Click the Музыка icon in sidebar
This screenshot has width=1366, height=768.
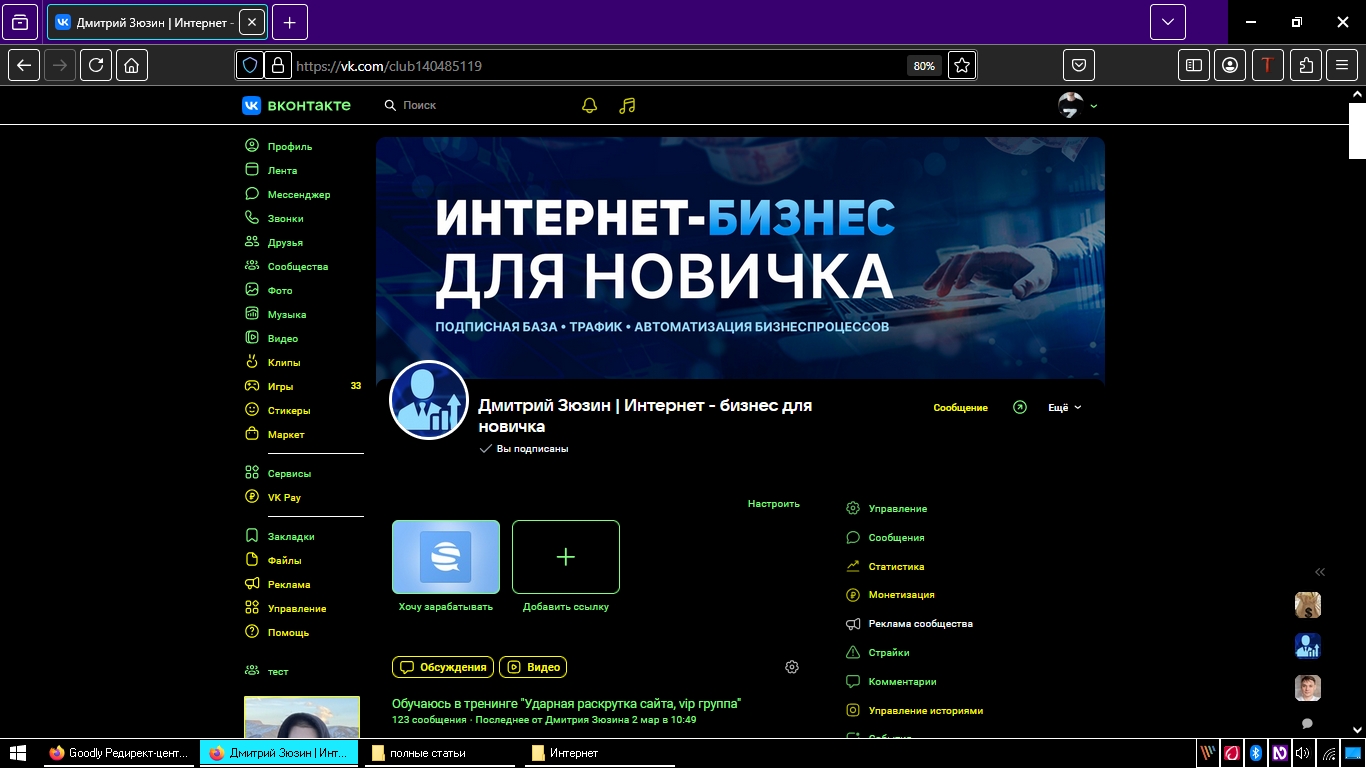pyautogui.click(x=252, y=314)
